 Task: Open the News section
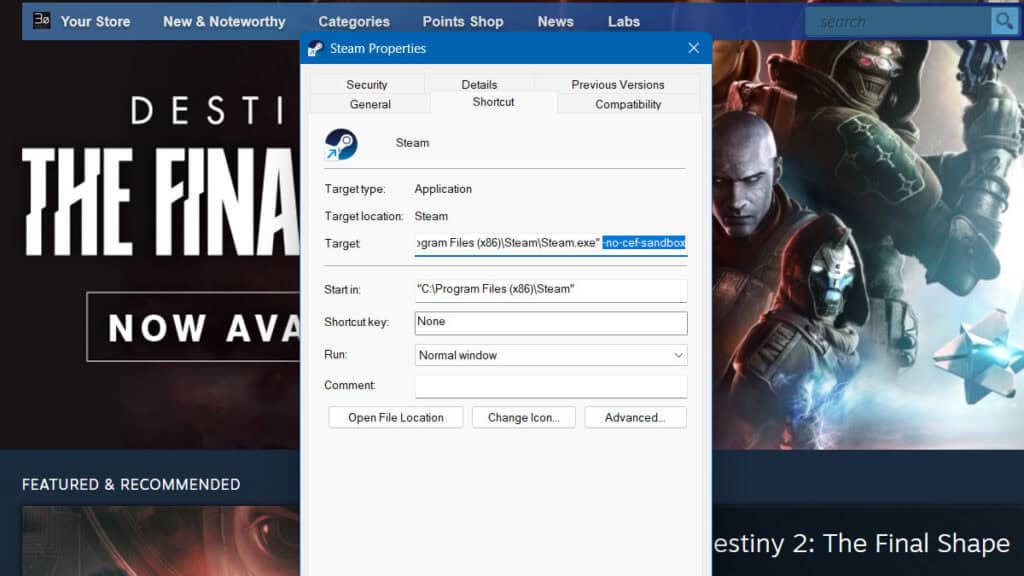click(555, 20)
